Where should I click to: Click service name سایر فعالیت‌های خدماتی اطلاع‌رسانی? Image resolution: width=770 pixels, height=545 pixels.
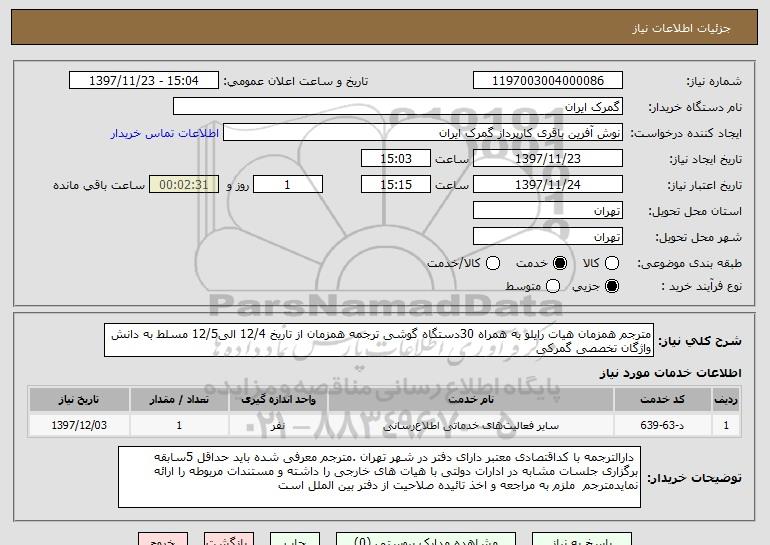471,425
